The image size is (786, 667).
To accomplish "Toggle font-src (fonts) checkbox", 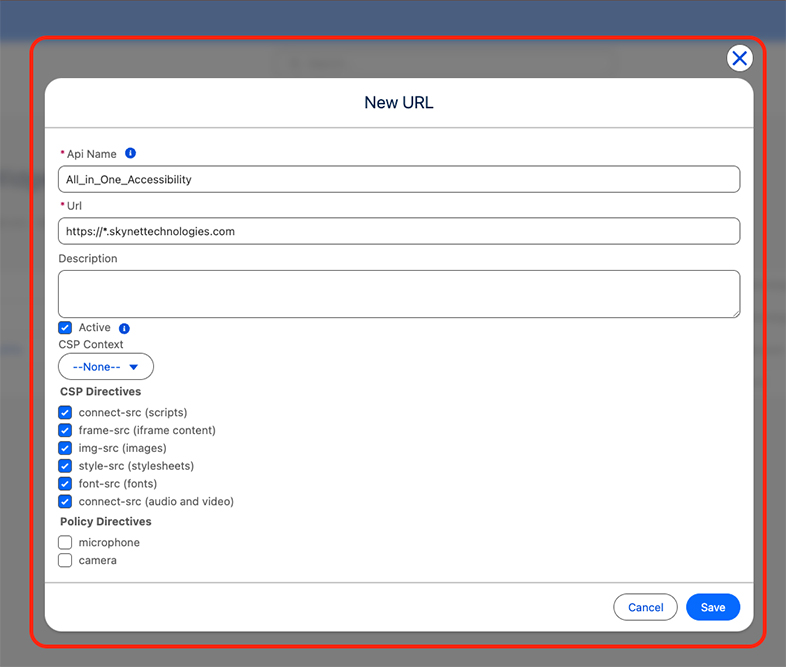I will click(65, 484).
